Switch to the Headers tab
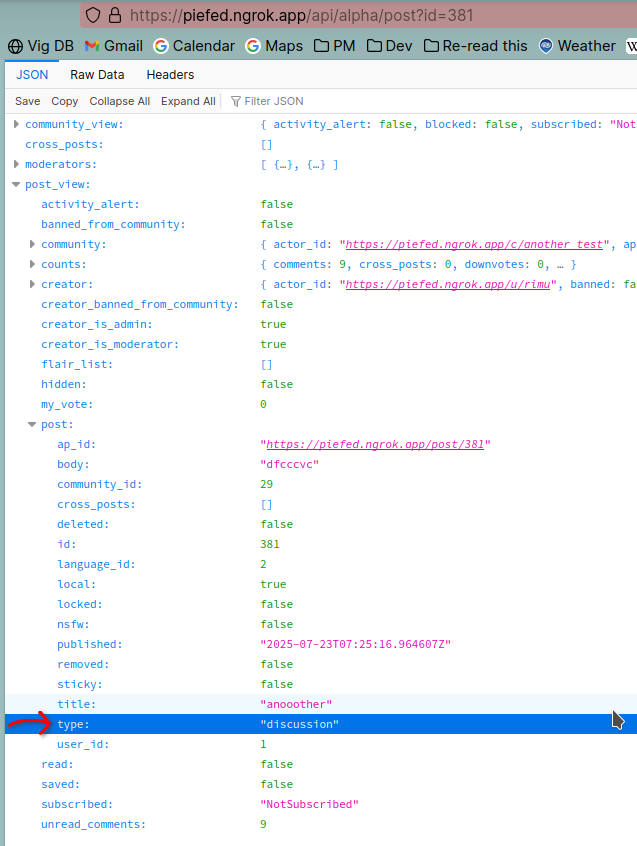637x846 pixels. click(170, 75)
